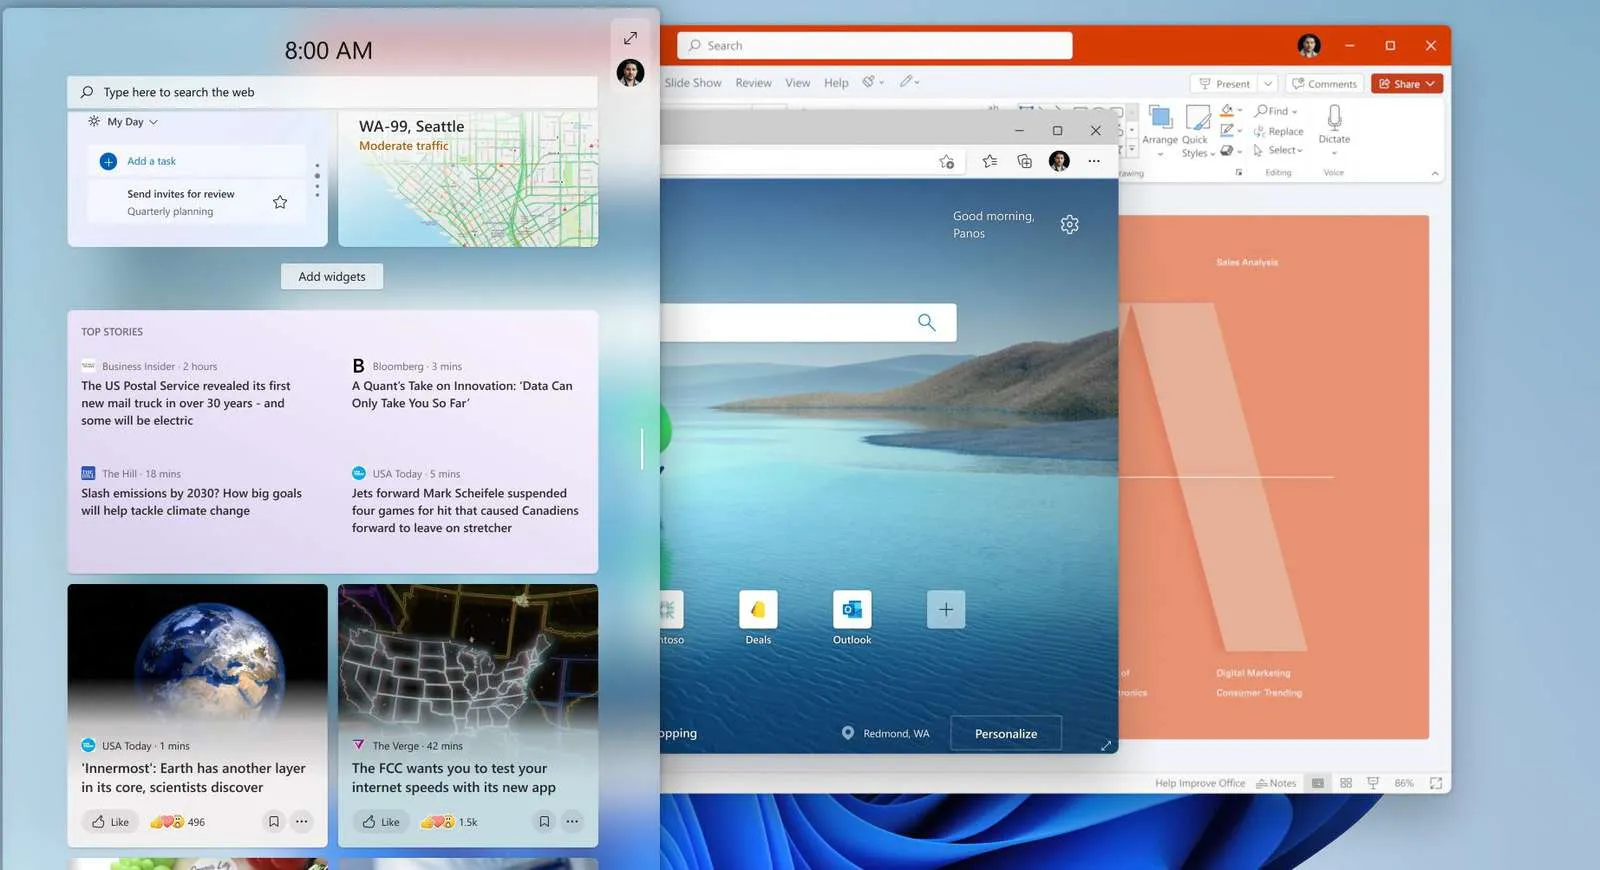
Task: Click the Present button in PowerPoint
Action: tap(1224, 84)
